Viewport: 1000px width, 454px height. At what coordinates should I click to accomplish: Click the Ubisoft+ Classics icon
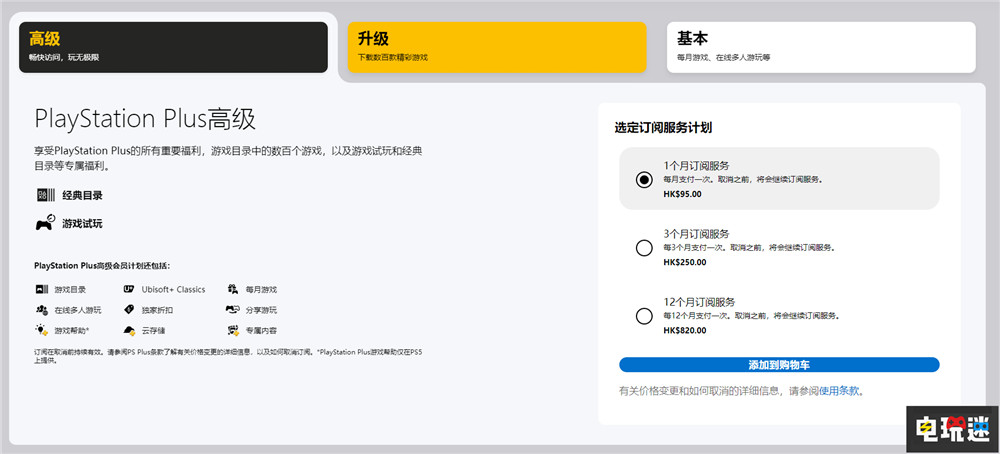pyautogui.click(x=129, y=289)
